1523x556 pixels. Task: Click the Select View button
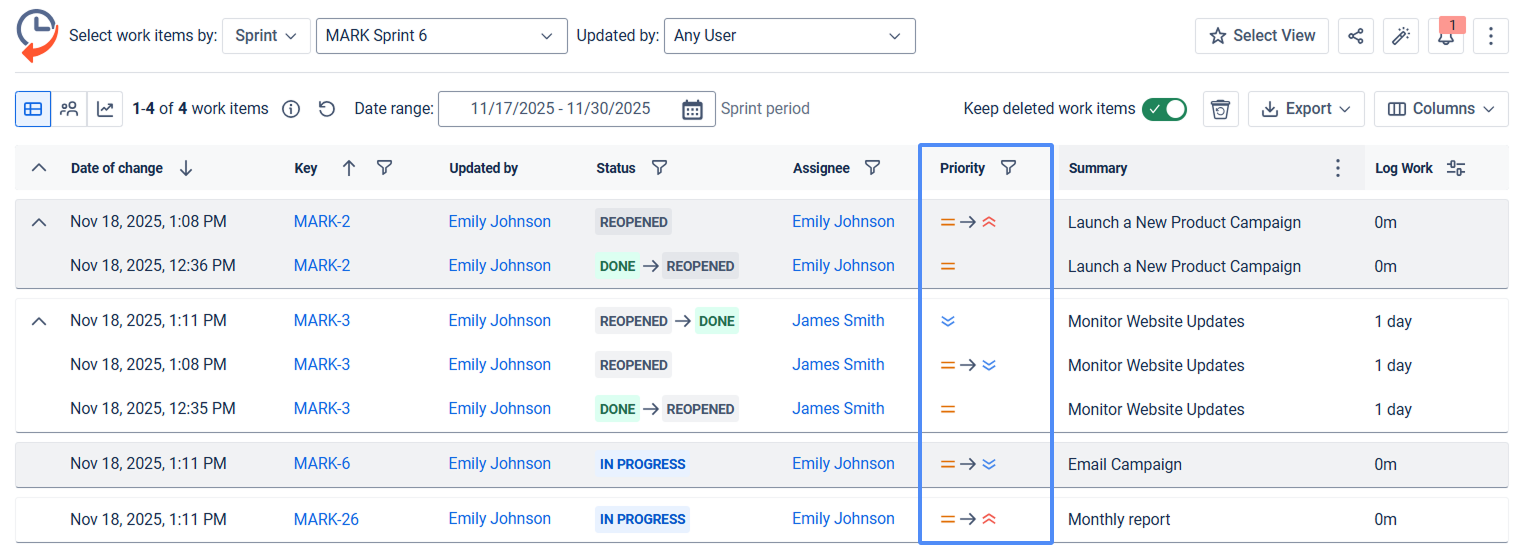[1262, 36]
